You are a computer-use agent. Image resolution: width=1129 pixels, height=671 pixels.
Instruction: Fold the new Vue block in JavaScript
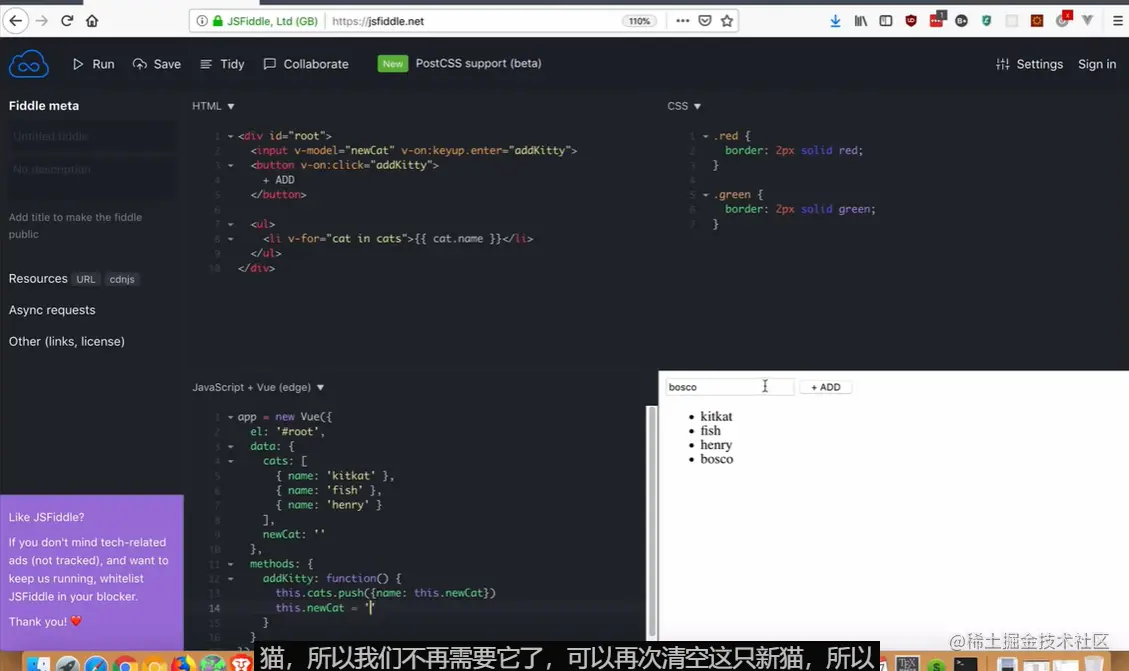230,417
